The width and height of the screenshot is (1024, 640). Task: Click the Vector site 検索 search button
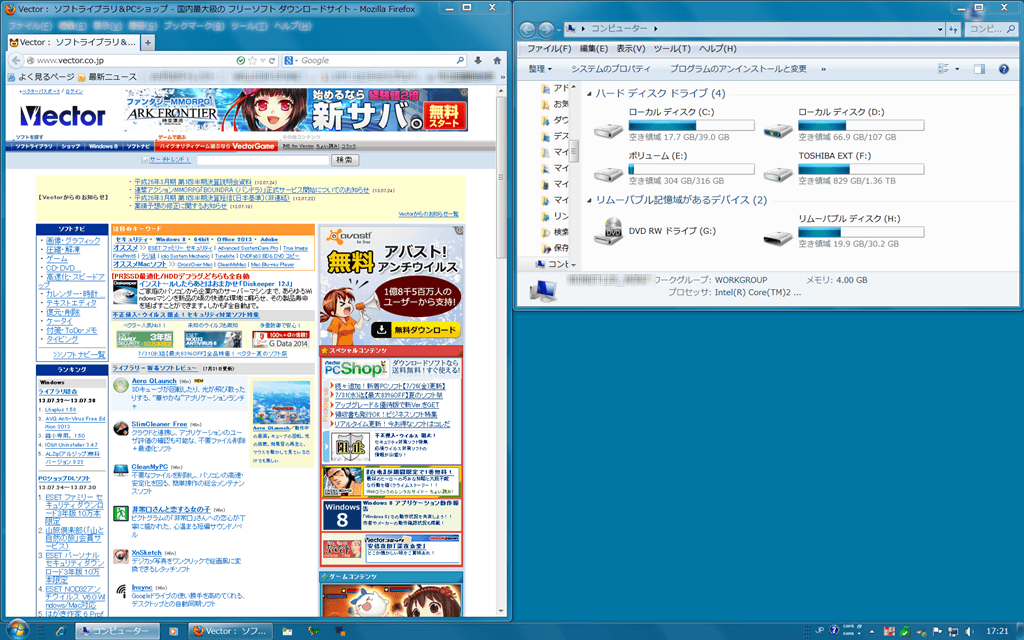tap(344, 159)
